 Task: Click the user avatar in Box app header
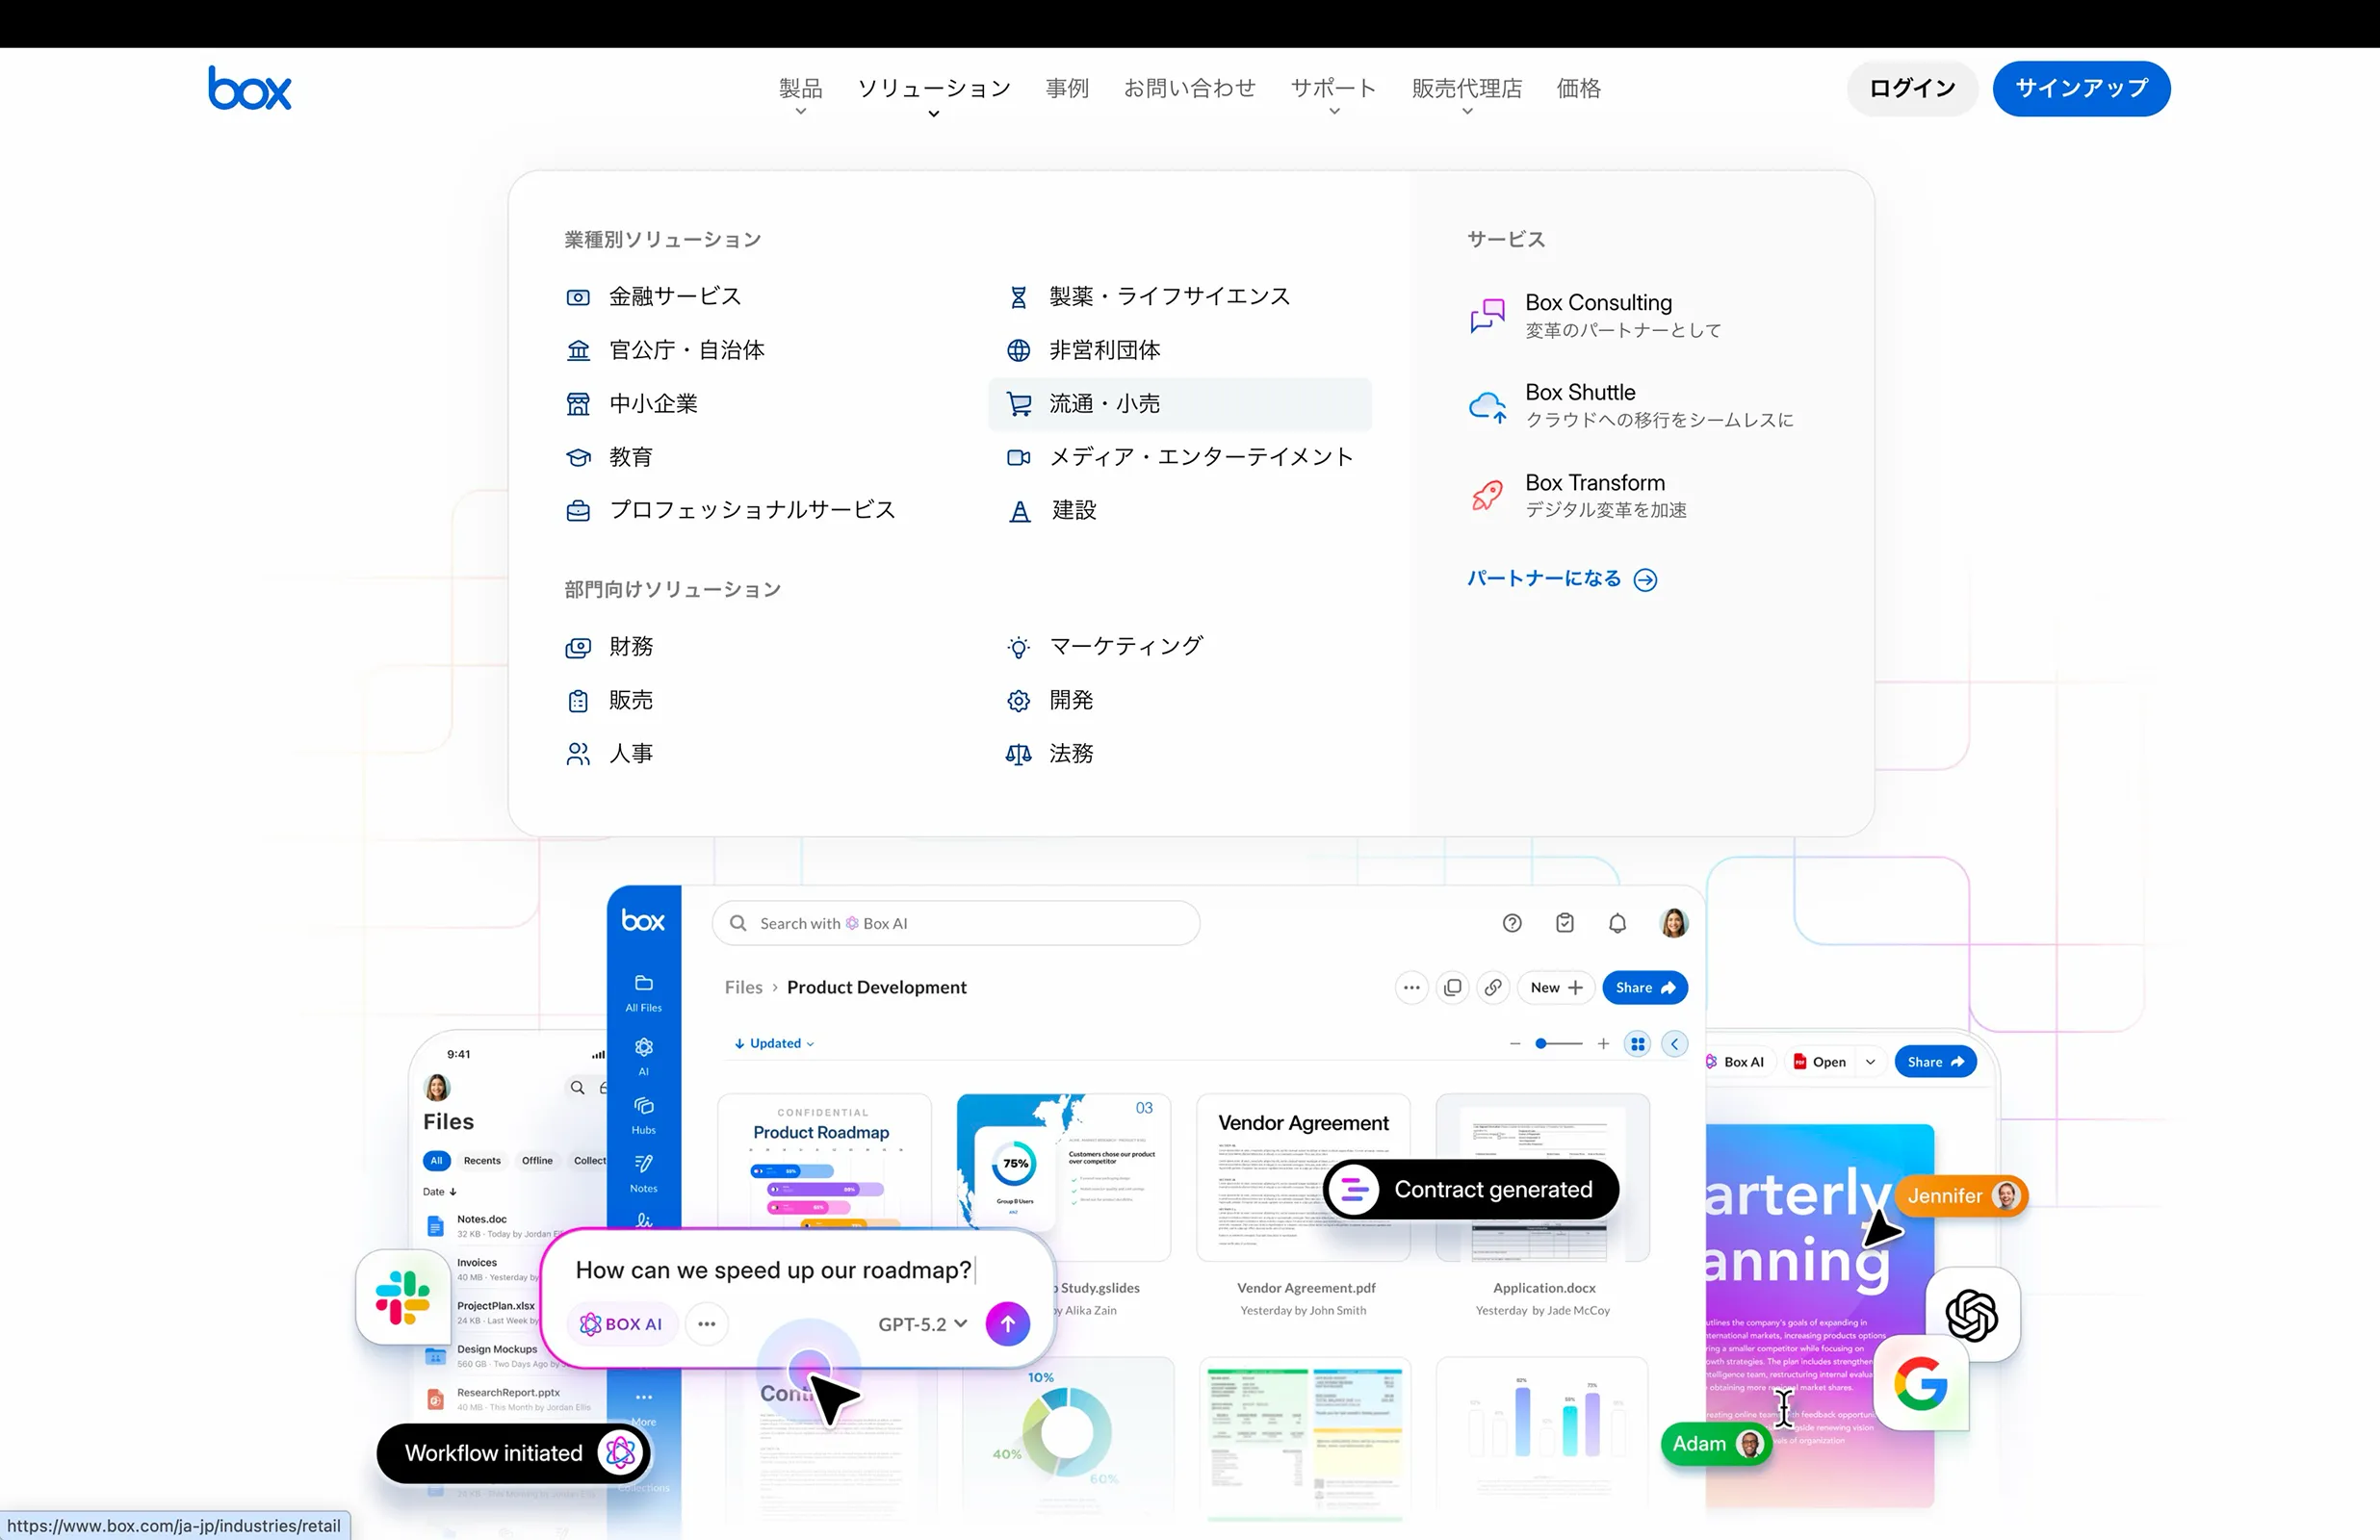click(1674, 923)
